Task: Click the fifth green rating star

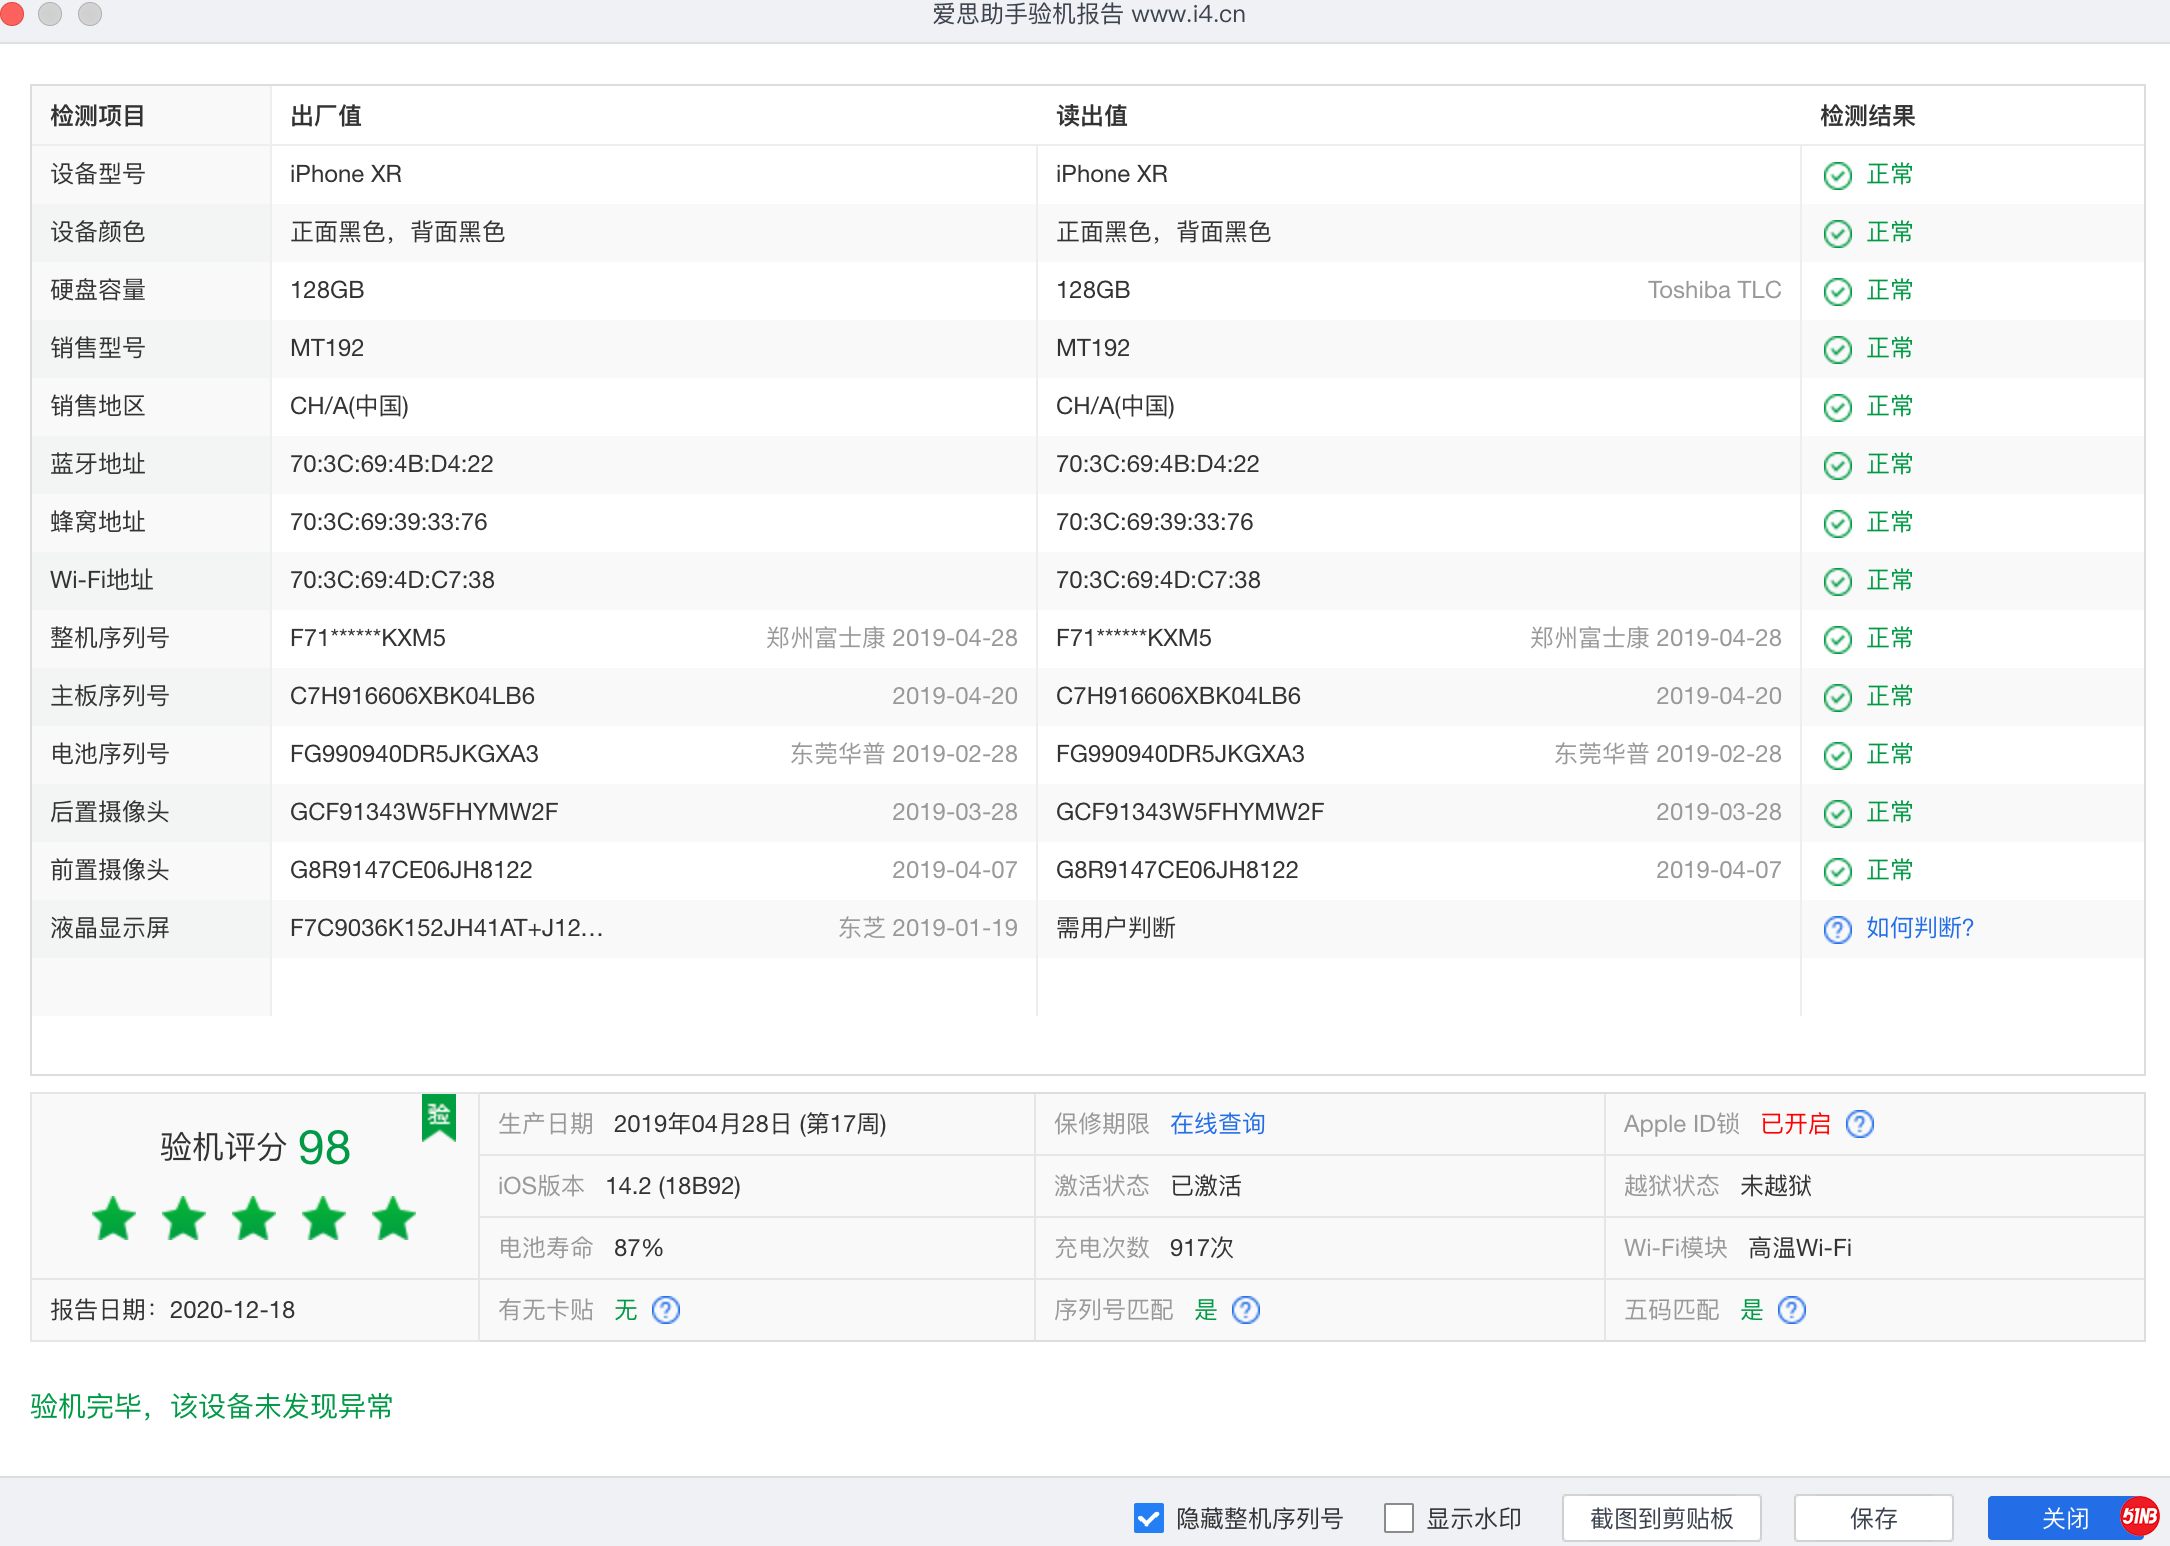Action: pos(394,1219)
